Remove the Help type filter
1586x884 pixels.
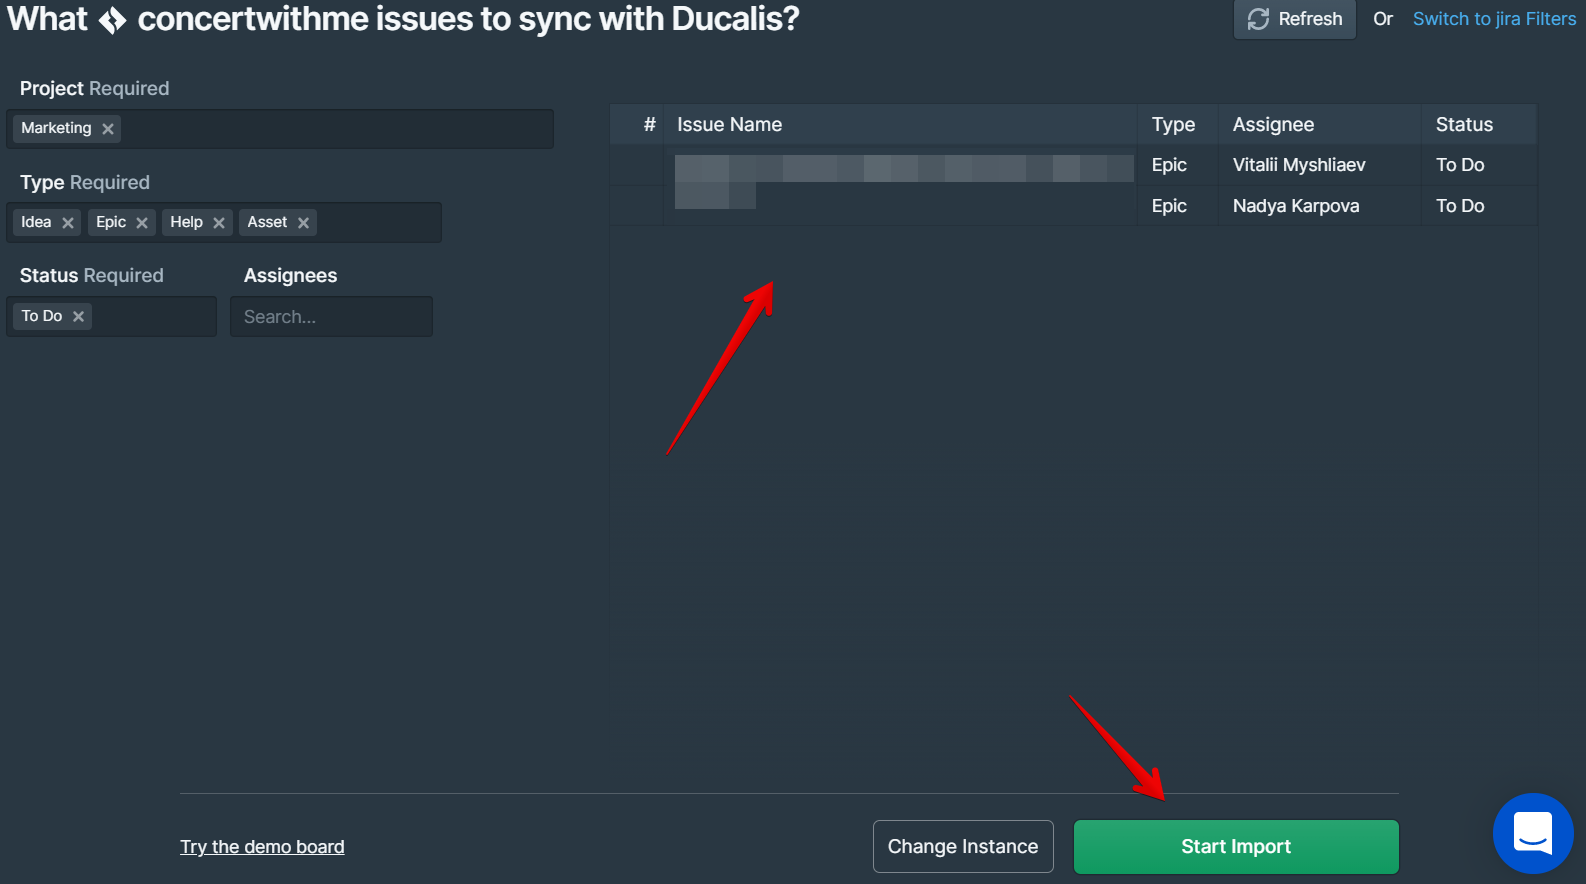pyautogui.click(x=219, y=222)
